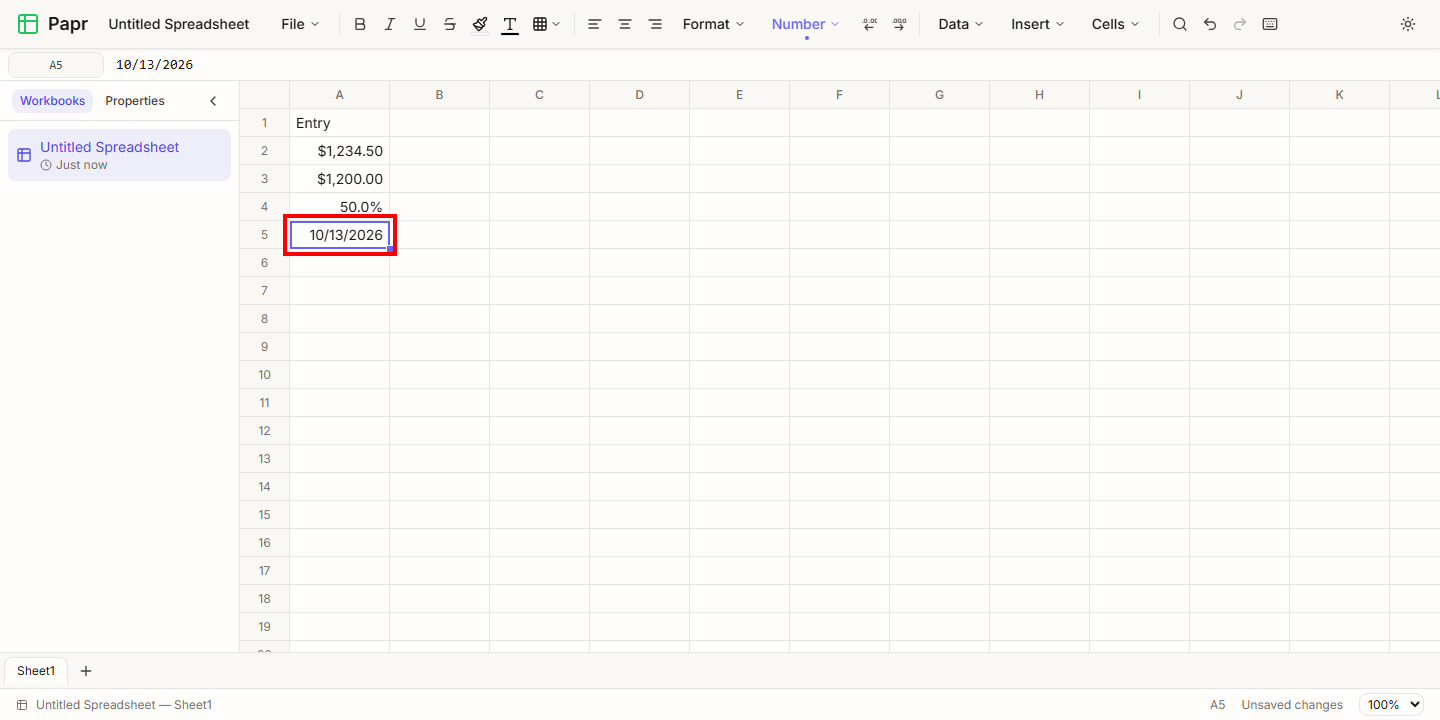Add a new sheet
The image size is (1440, 720).
pyautogui.click(x=86, y=671)
